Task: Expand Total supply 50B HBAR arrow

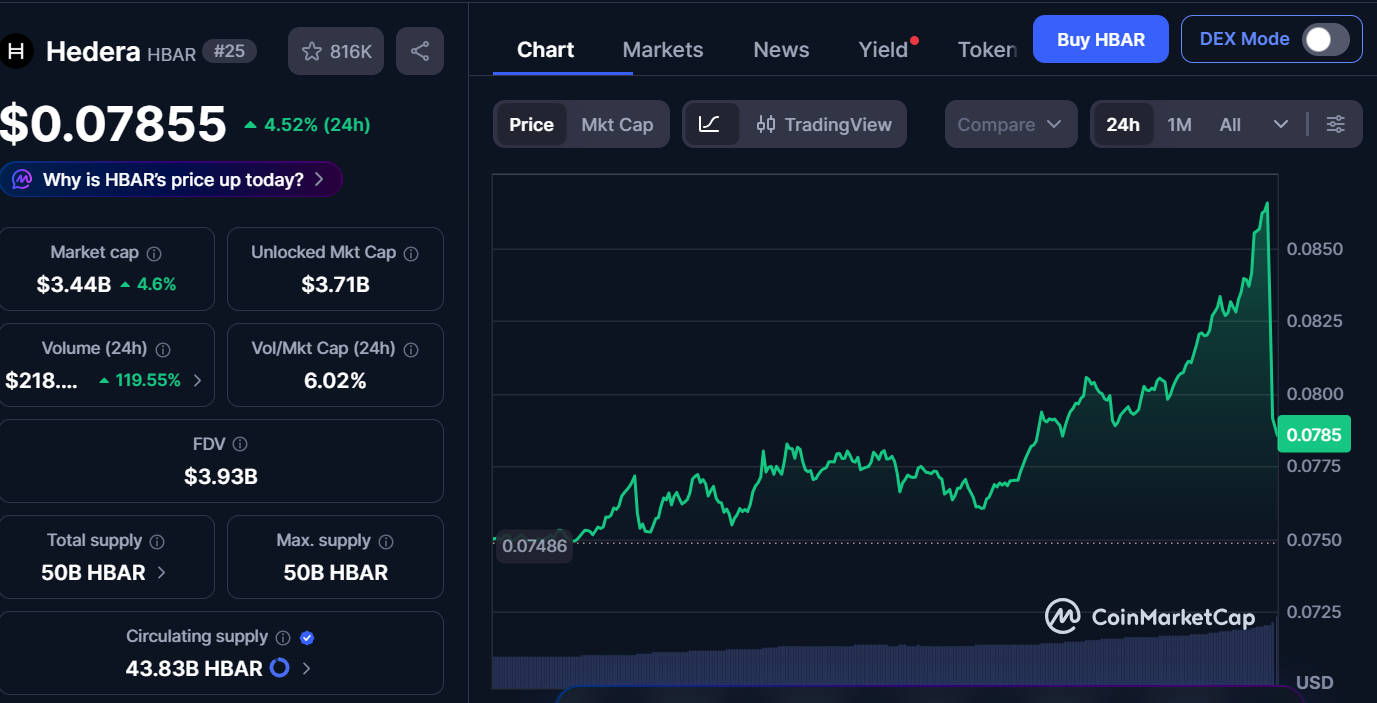Action: 162,573
